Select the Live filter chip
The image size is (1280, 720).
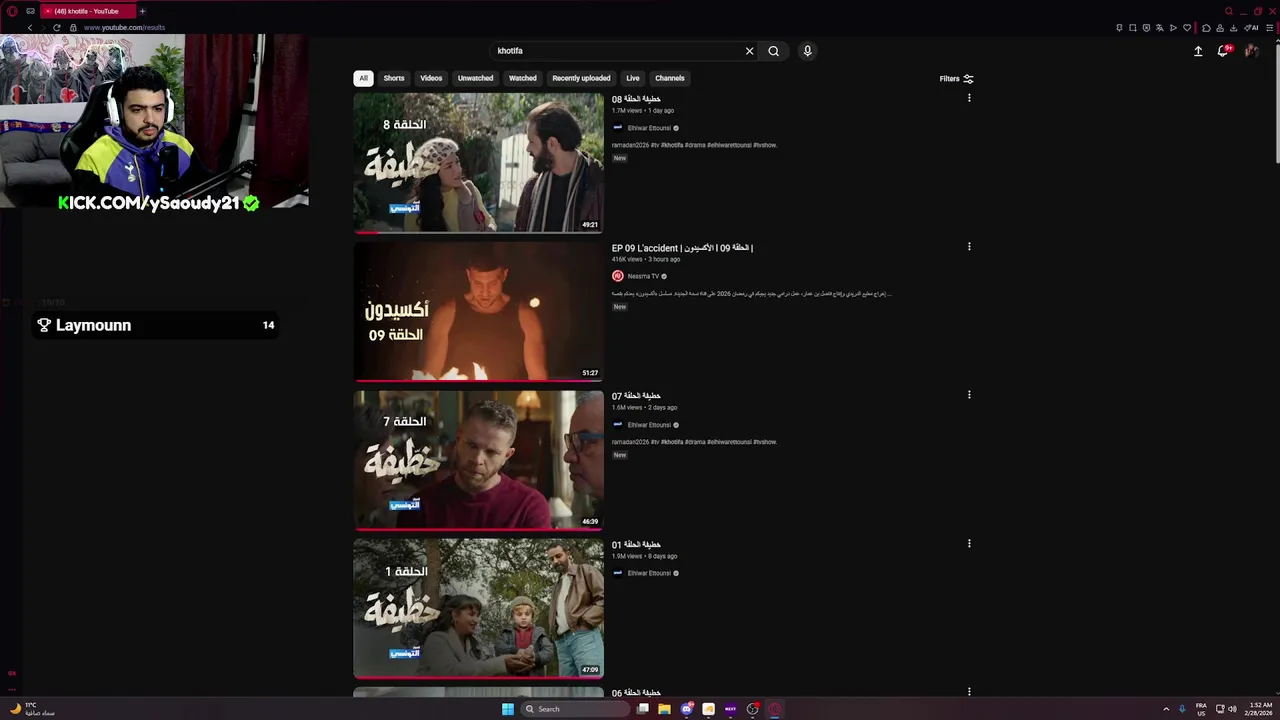click(633, 78)
